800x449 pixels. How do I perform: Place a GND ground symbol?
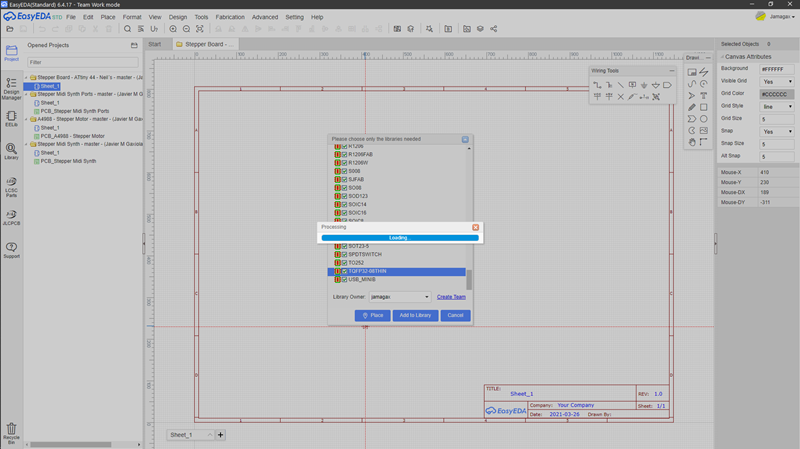pos(644,85)
